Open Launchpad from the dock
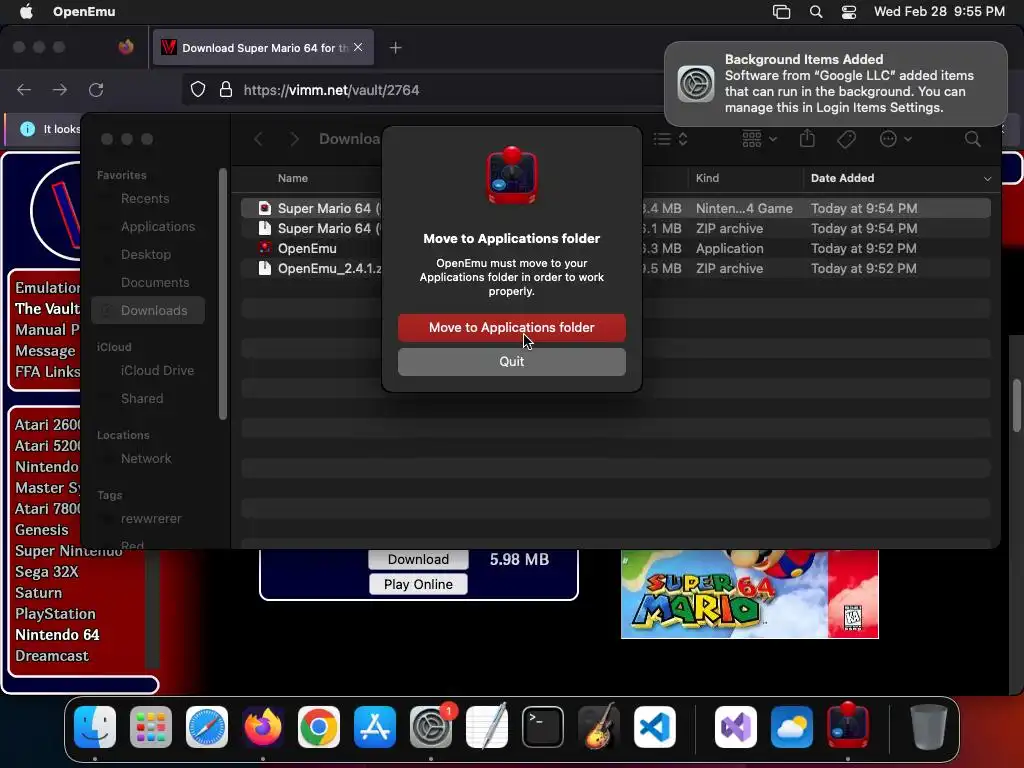Screen dimensions: 1024x768 pos(151,727)
